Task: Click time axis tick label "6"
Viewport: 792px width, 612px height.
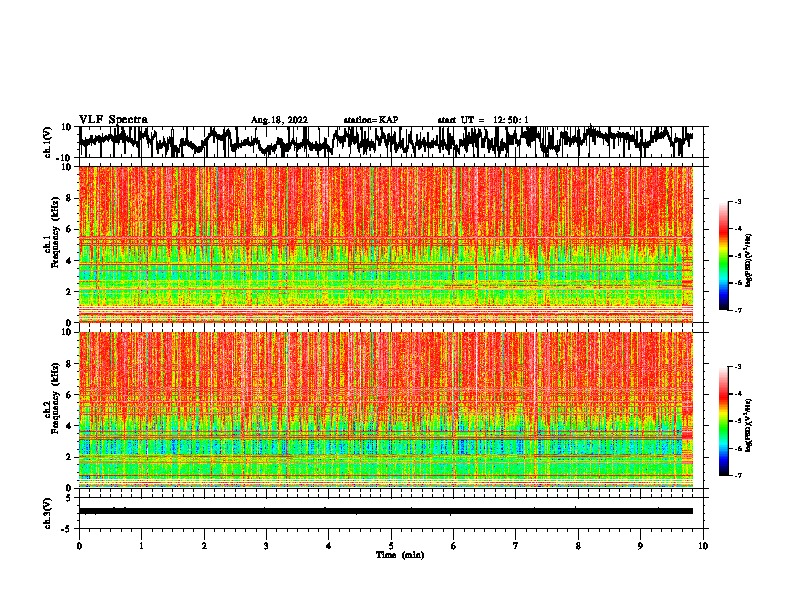Action: [x=454, y=546]
